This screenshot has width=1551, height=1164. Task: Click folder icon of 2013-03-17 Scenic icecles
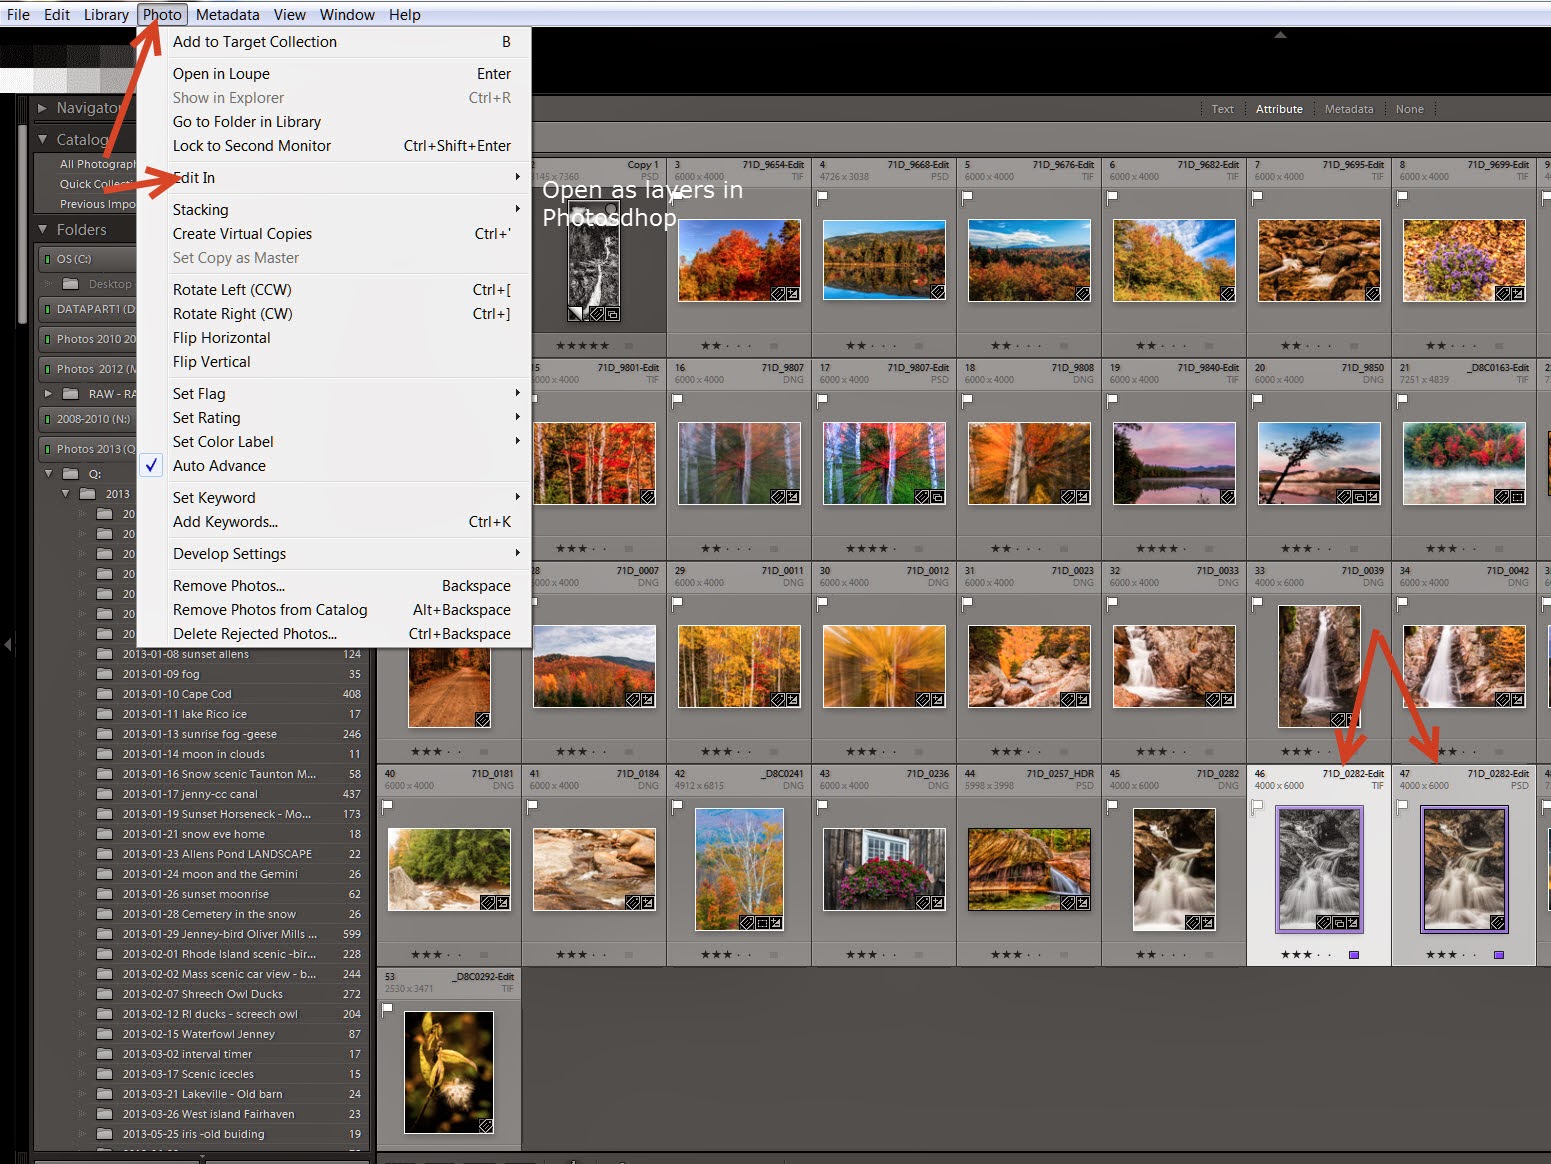click(x=104, y=1073)
